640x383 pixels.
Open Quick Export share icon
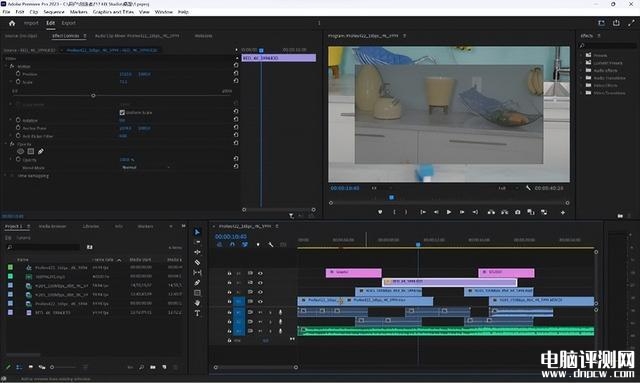[616, 23]
